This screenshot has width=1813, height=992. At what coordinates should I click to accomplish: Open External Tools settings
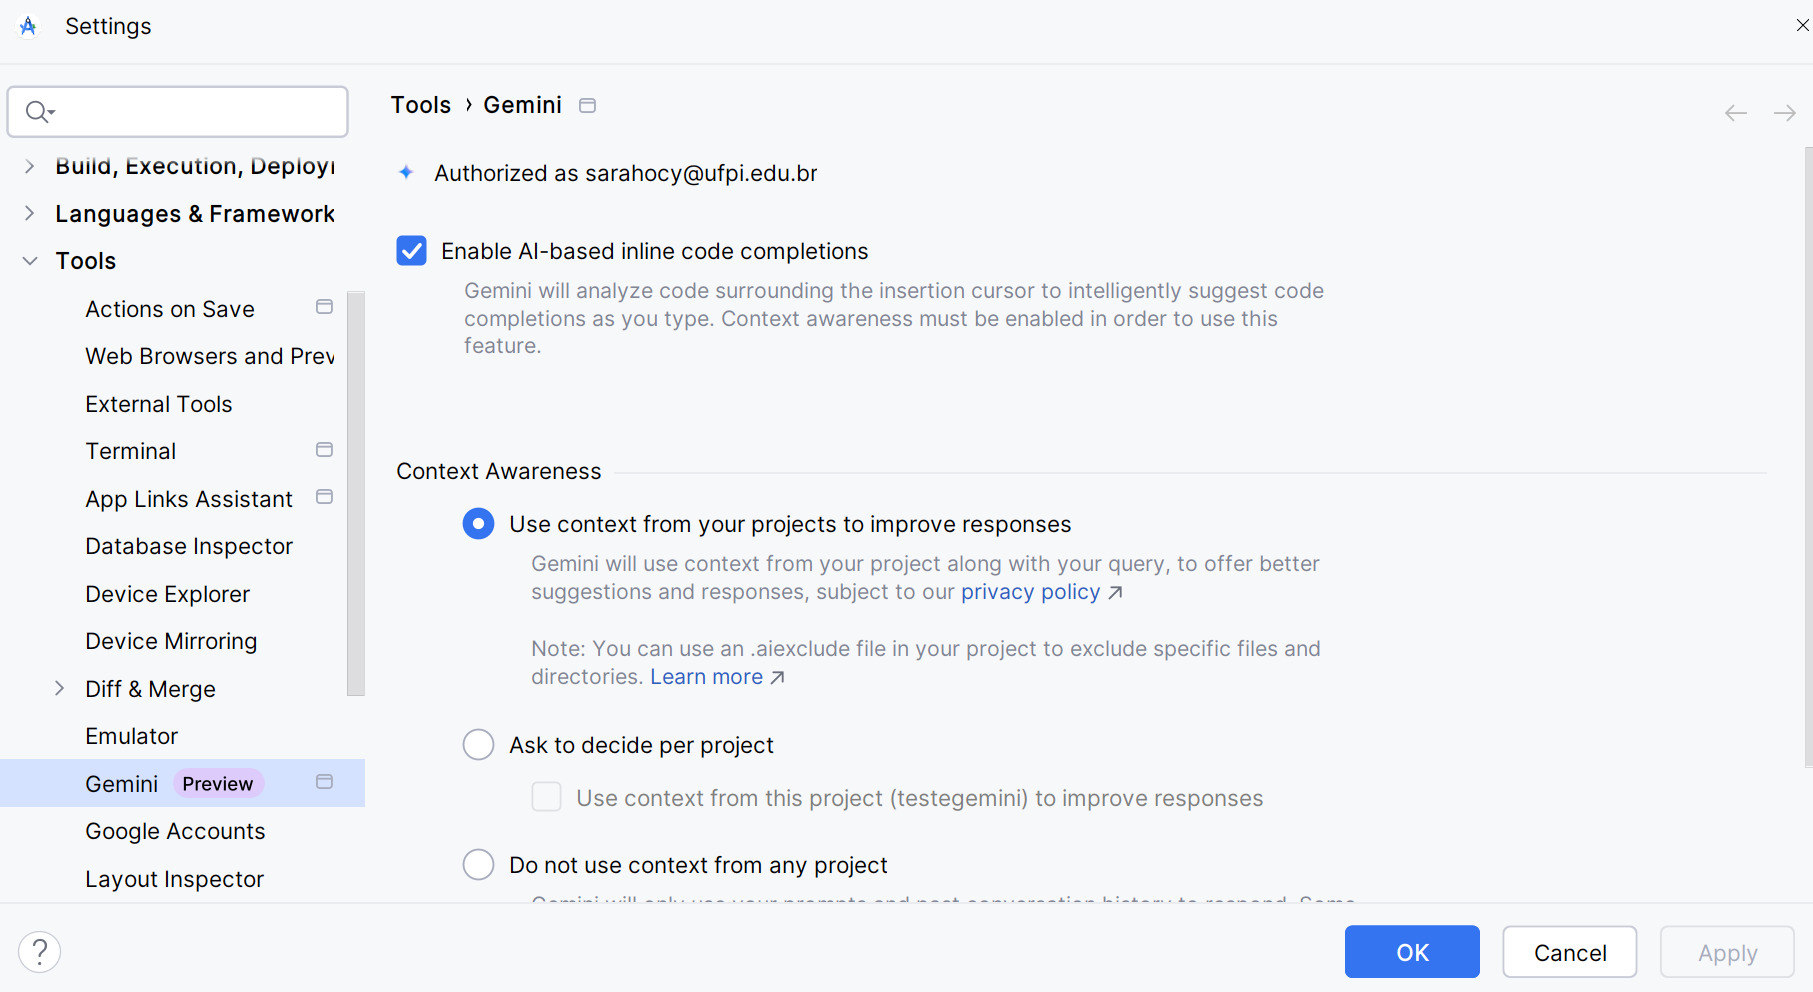coord(159,404)
